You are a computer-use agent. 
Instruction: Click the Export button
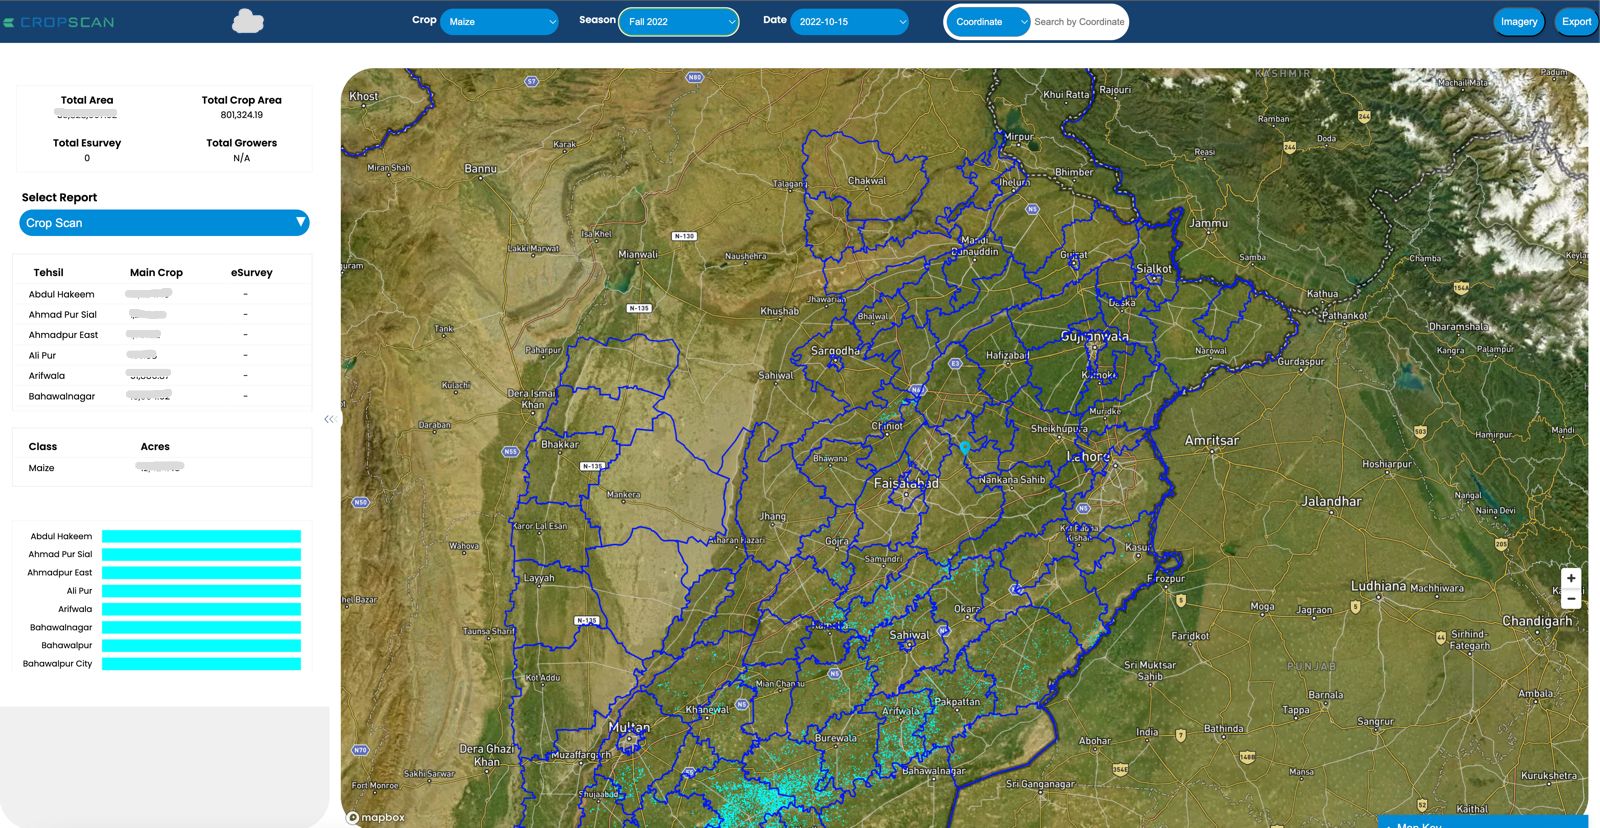(x=1576, y=21)
